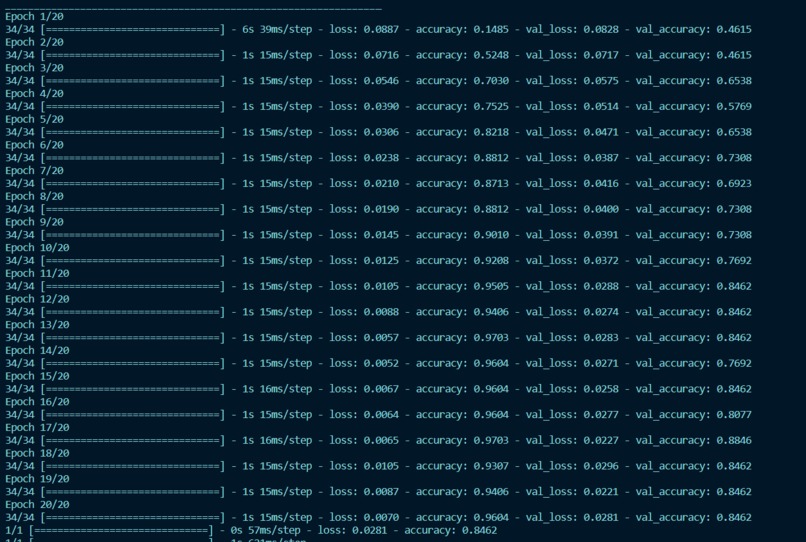Click val_loss value 0.0296
The height and width of the screenshot is (542, 806).
pyautogui.click(x=601, y=466)
